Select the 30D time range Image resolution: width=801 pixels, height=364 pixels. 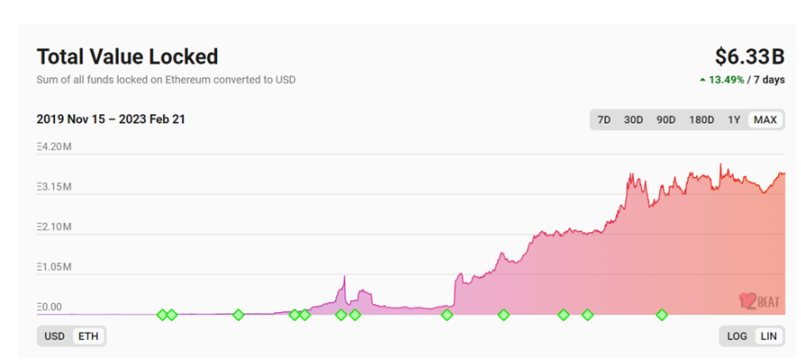[x=633, y=120]
